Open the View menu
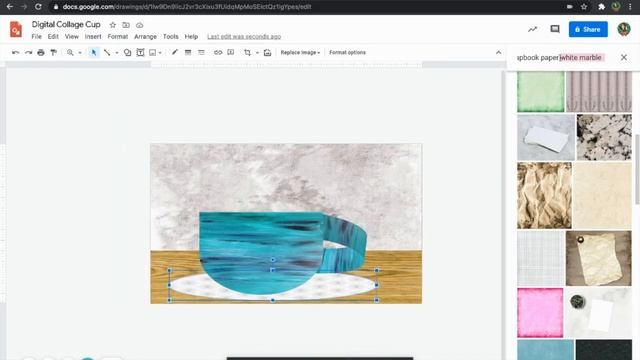This screenshot has height=360, width=640. 71,37
